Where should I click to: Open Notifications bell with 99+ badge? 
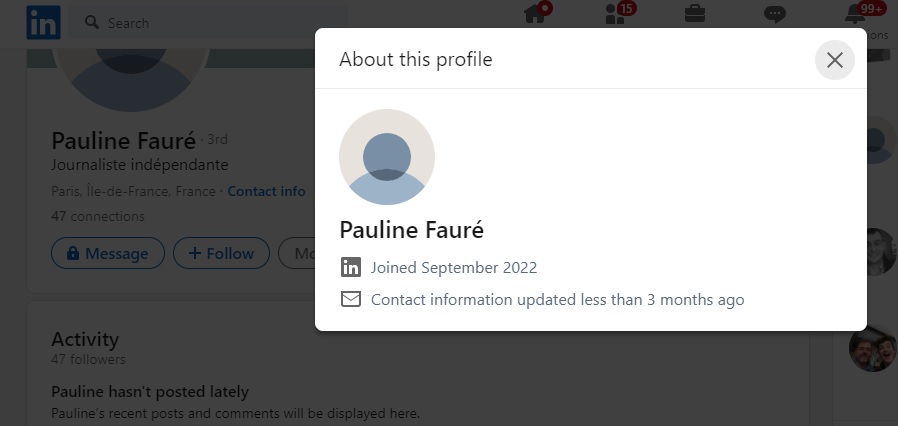pos(855,14)
